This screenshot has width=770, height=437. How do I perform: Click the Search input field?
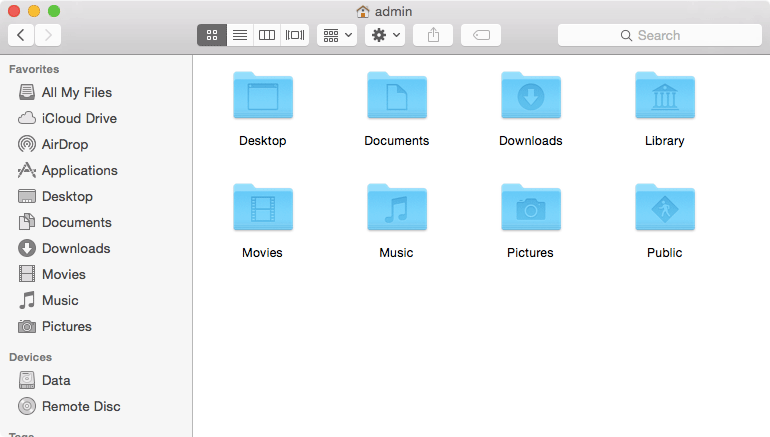pyautogui.click(x=659, y=35)
